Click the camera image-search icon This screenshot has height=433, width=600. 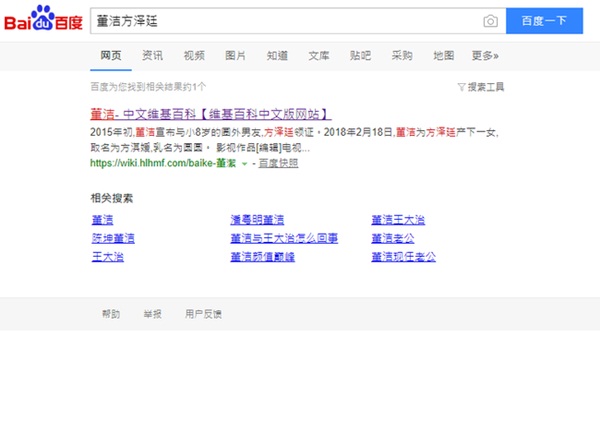[x=490, y=21]
